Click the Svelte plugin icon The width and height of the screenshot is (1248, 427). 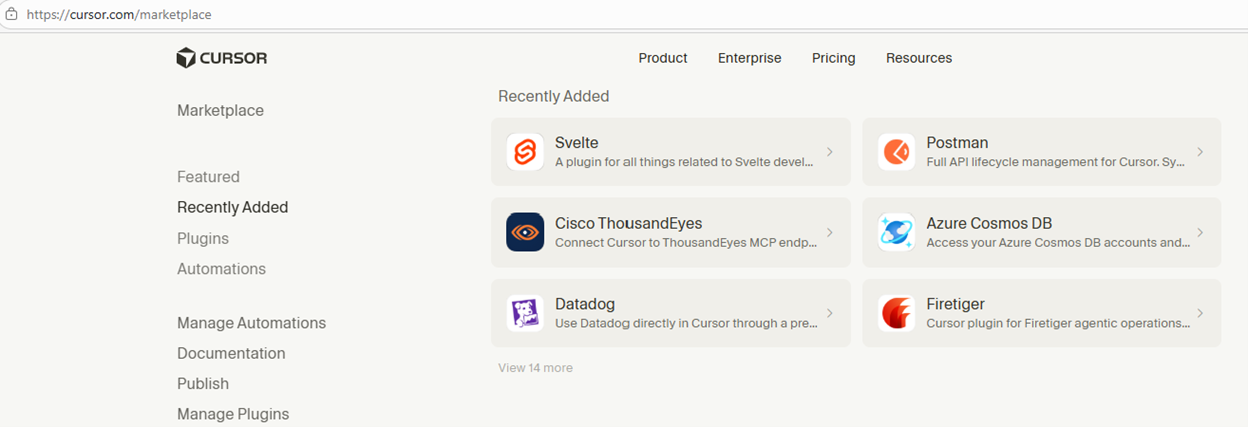[525, 152]
